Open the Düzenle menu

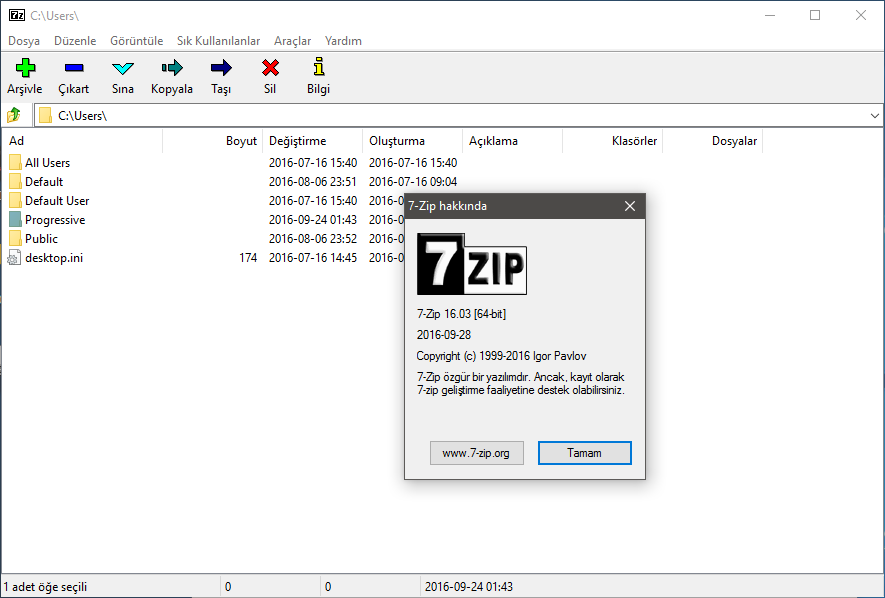[x=75, y=41]
